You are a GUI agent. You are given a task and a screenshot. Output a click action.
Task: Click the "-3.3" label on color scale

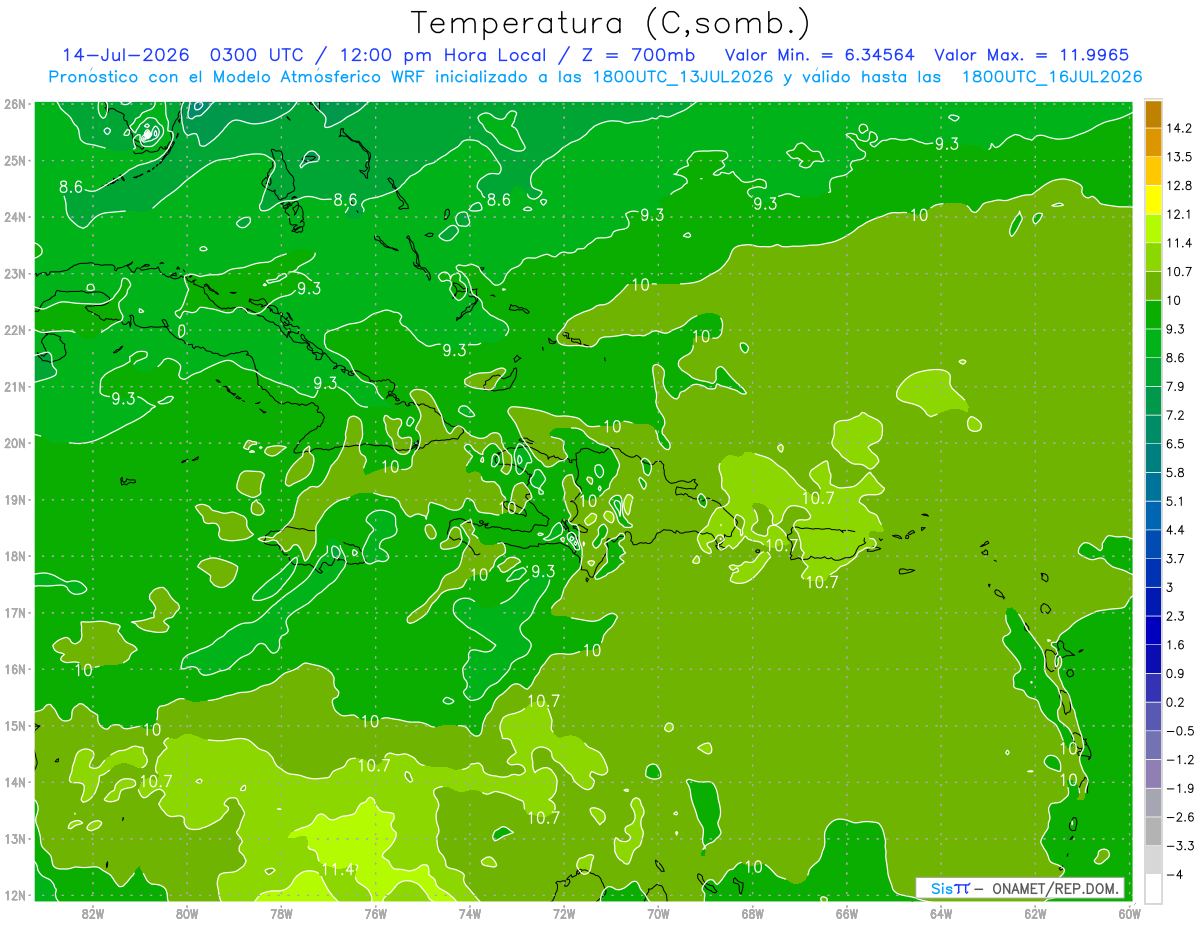pyautogui.click(x=1182, y=846)
